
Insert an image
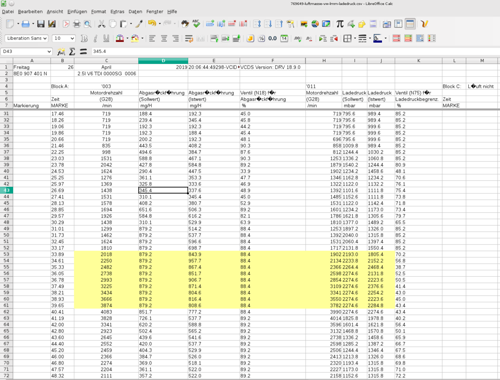[304, 24]
